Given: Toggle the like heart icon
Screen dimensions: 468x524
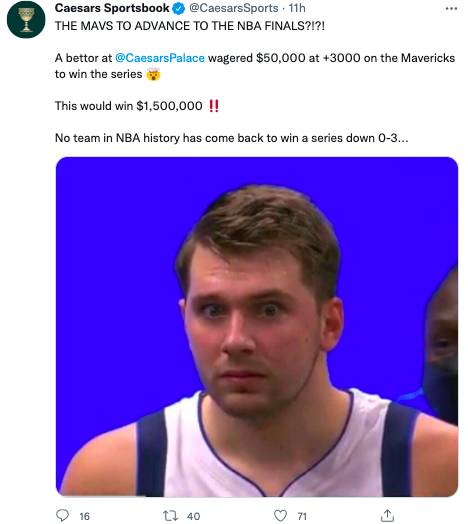Looking at the screenshot, I should 280,516.
